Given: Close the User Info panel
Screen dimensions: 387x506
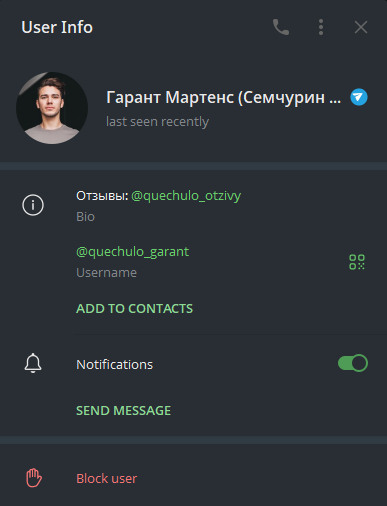Looking at the screenshot, I should [361, 27].
